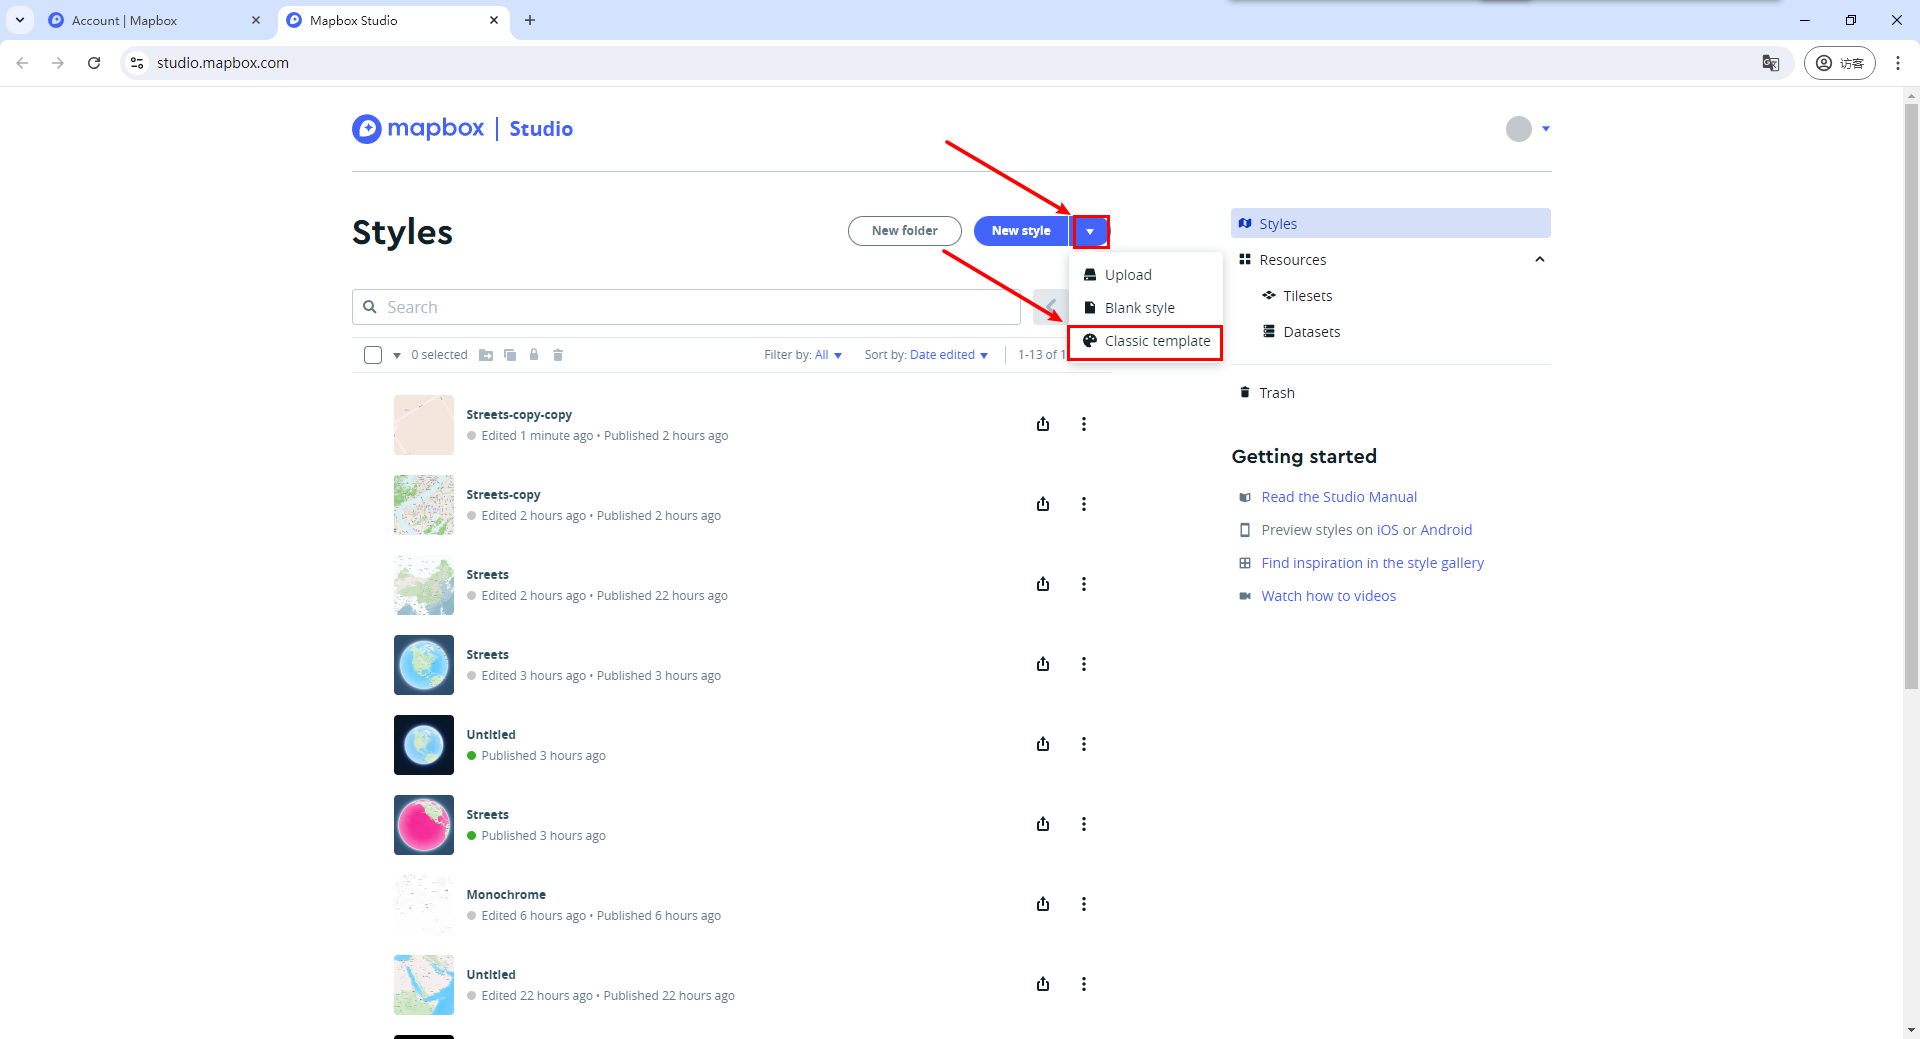Click the lock icon in the selection bar
Screen dimensions: 1920x1039
[x=534, y=355]
